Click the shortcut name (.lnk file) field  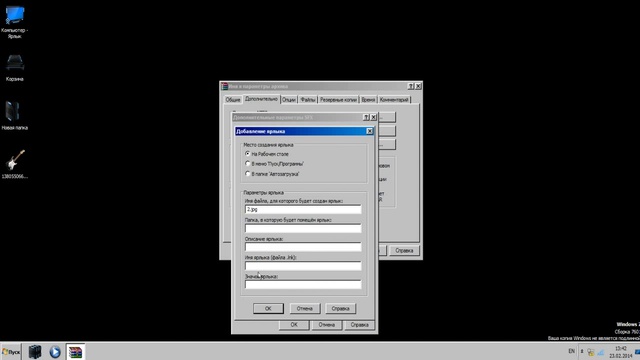pos(303,266)
